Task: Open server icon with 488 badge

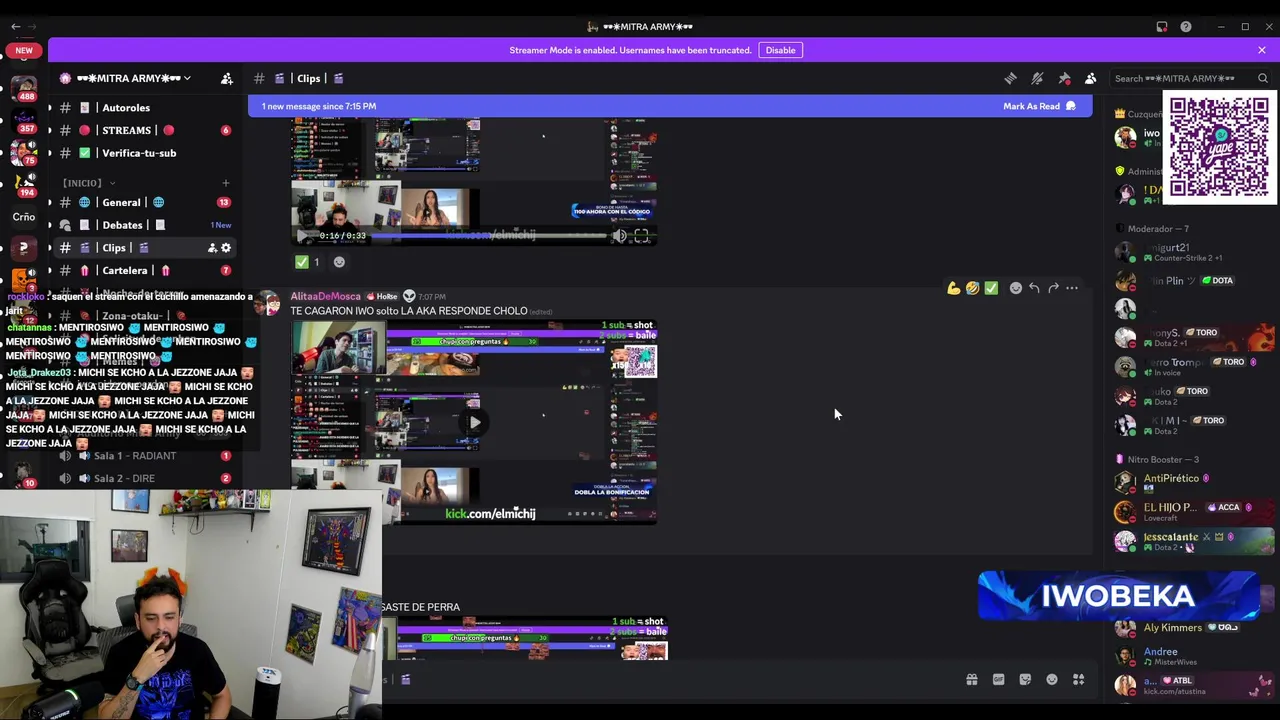Action: click(23, 88)
